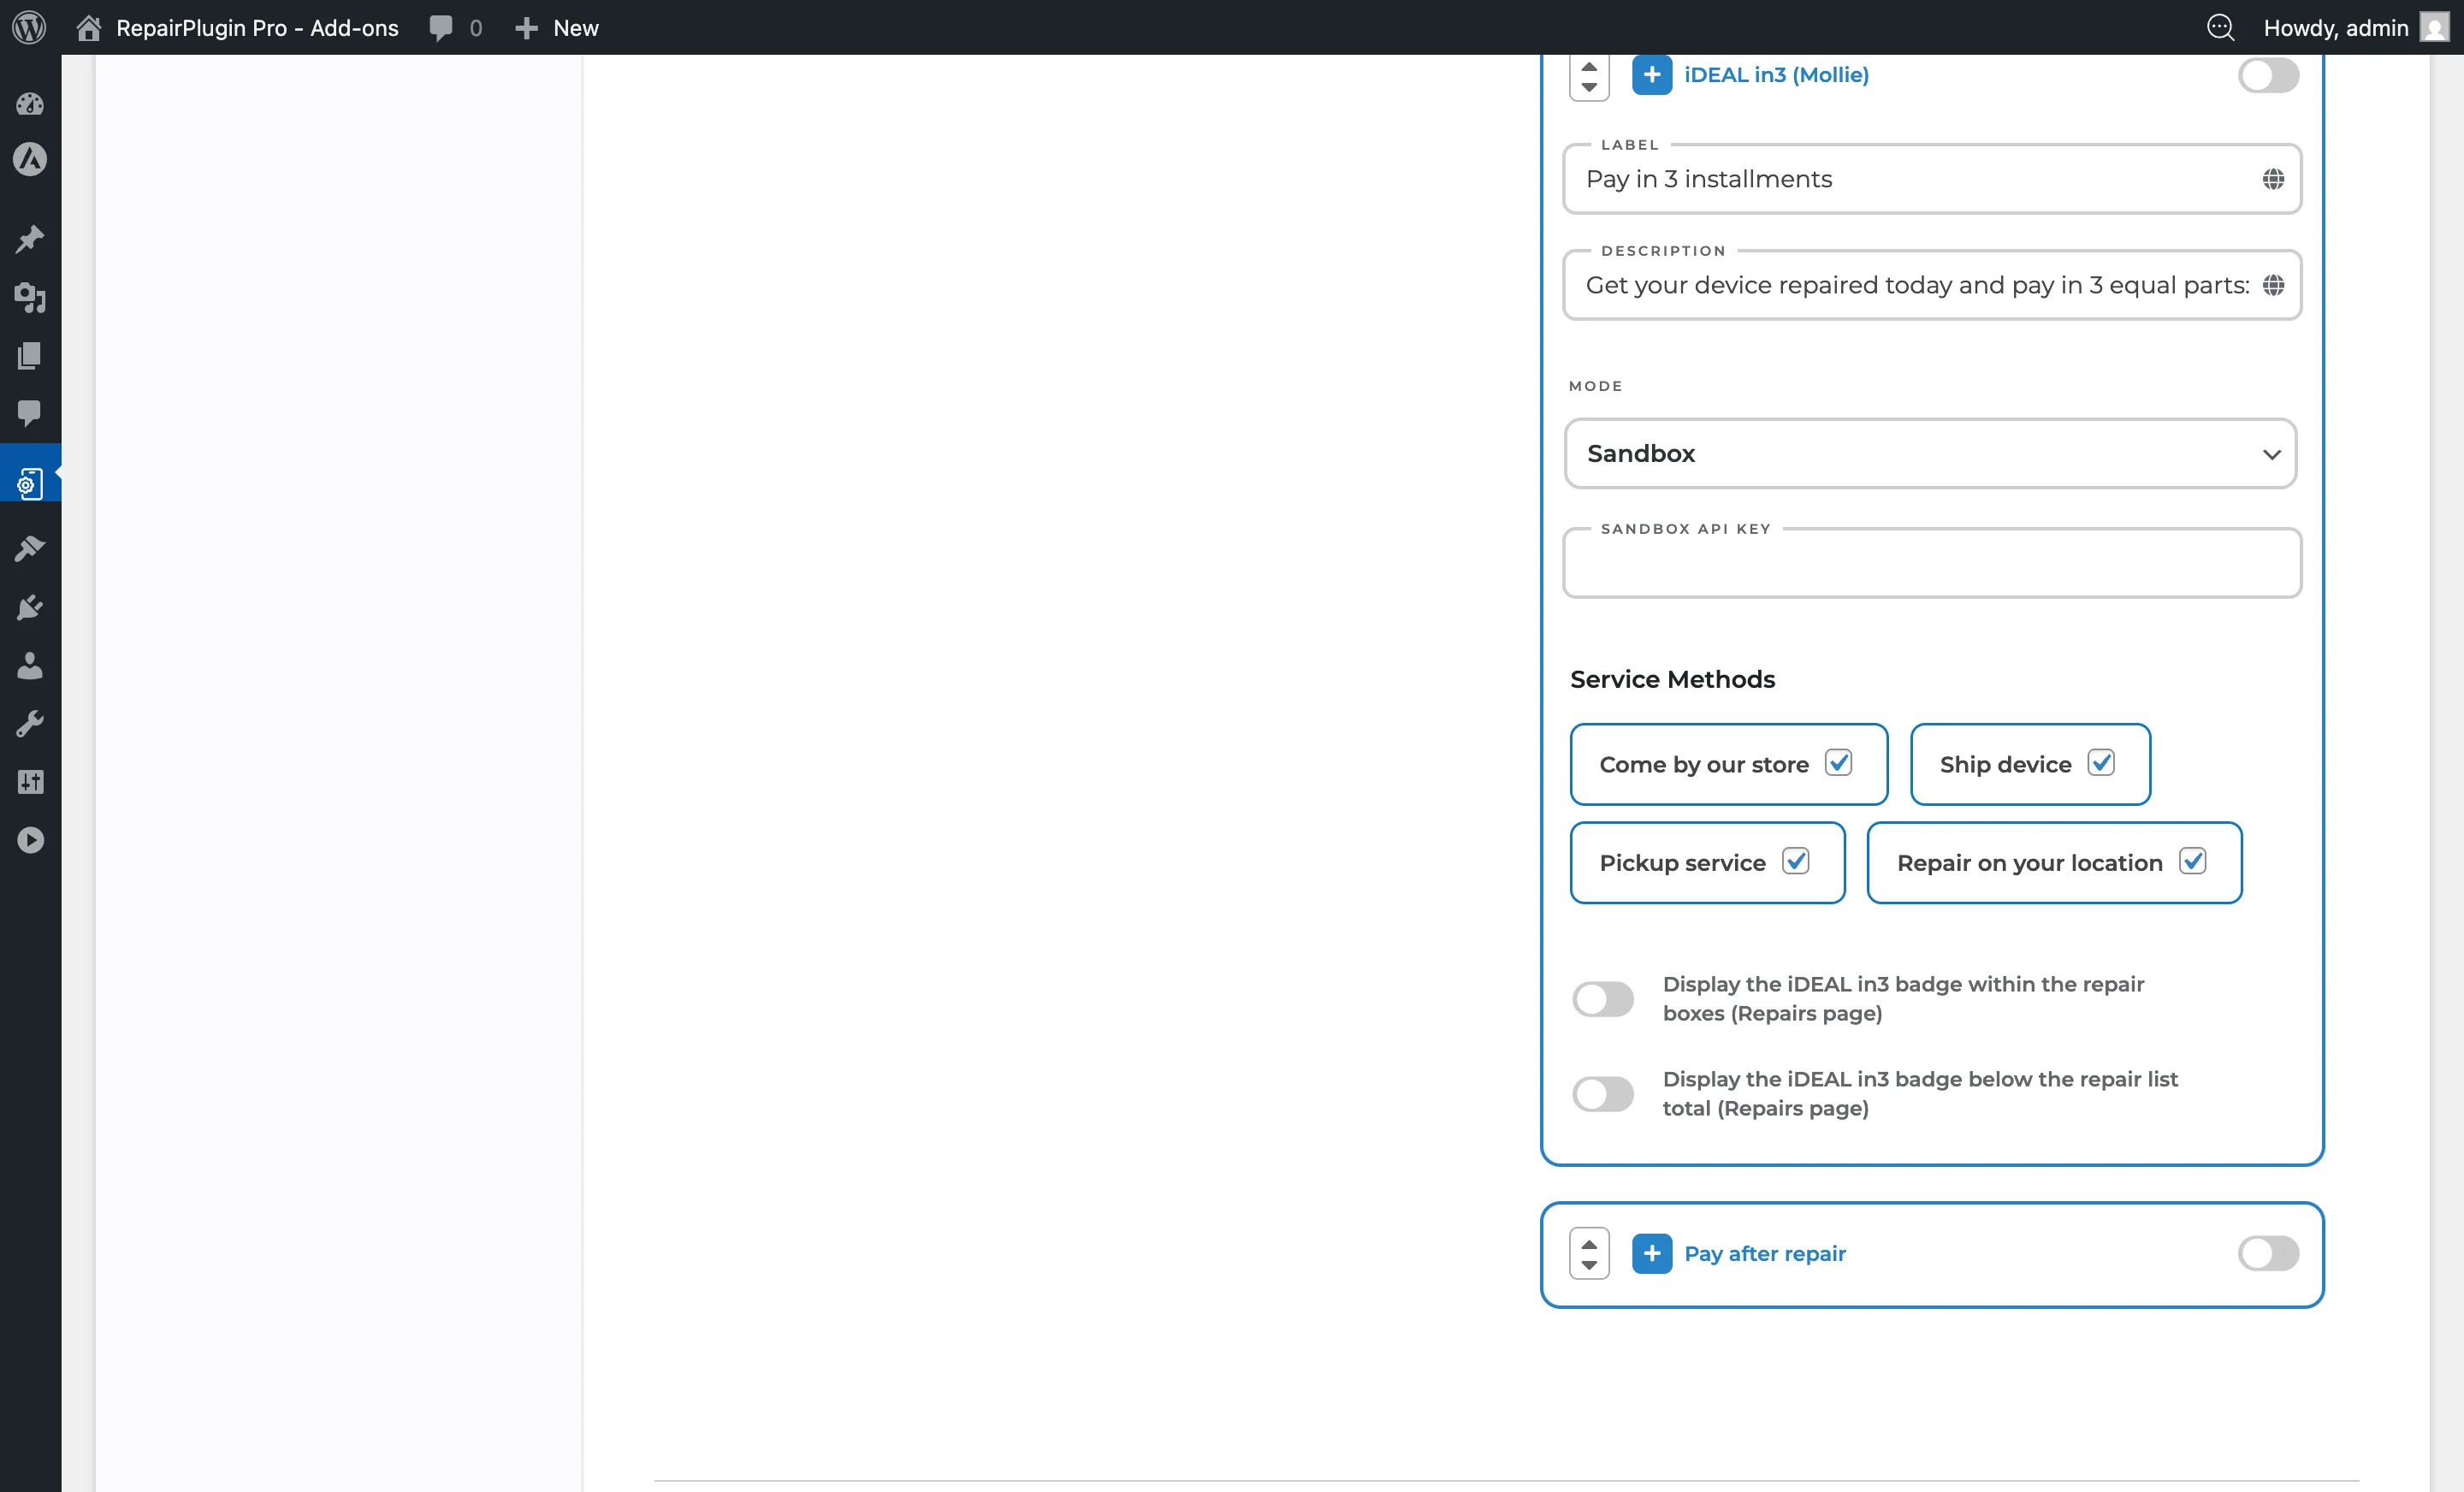Expand the iDEAL in3 (Mollie) section with plus
Viewport: 2464px width, 1492px height.
pyautogui.click(x=1652, y=75)
